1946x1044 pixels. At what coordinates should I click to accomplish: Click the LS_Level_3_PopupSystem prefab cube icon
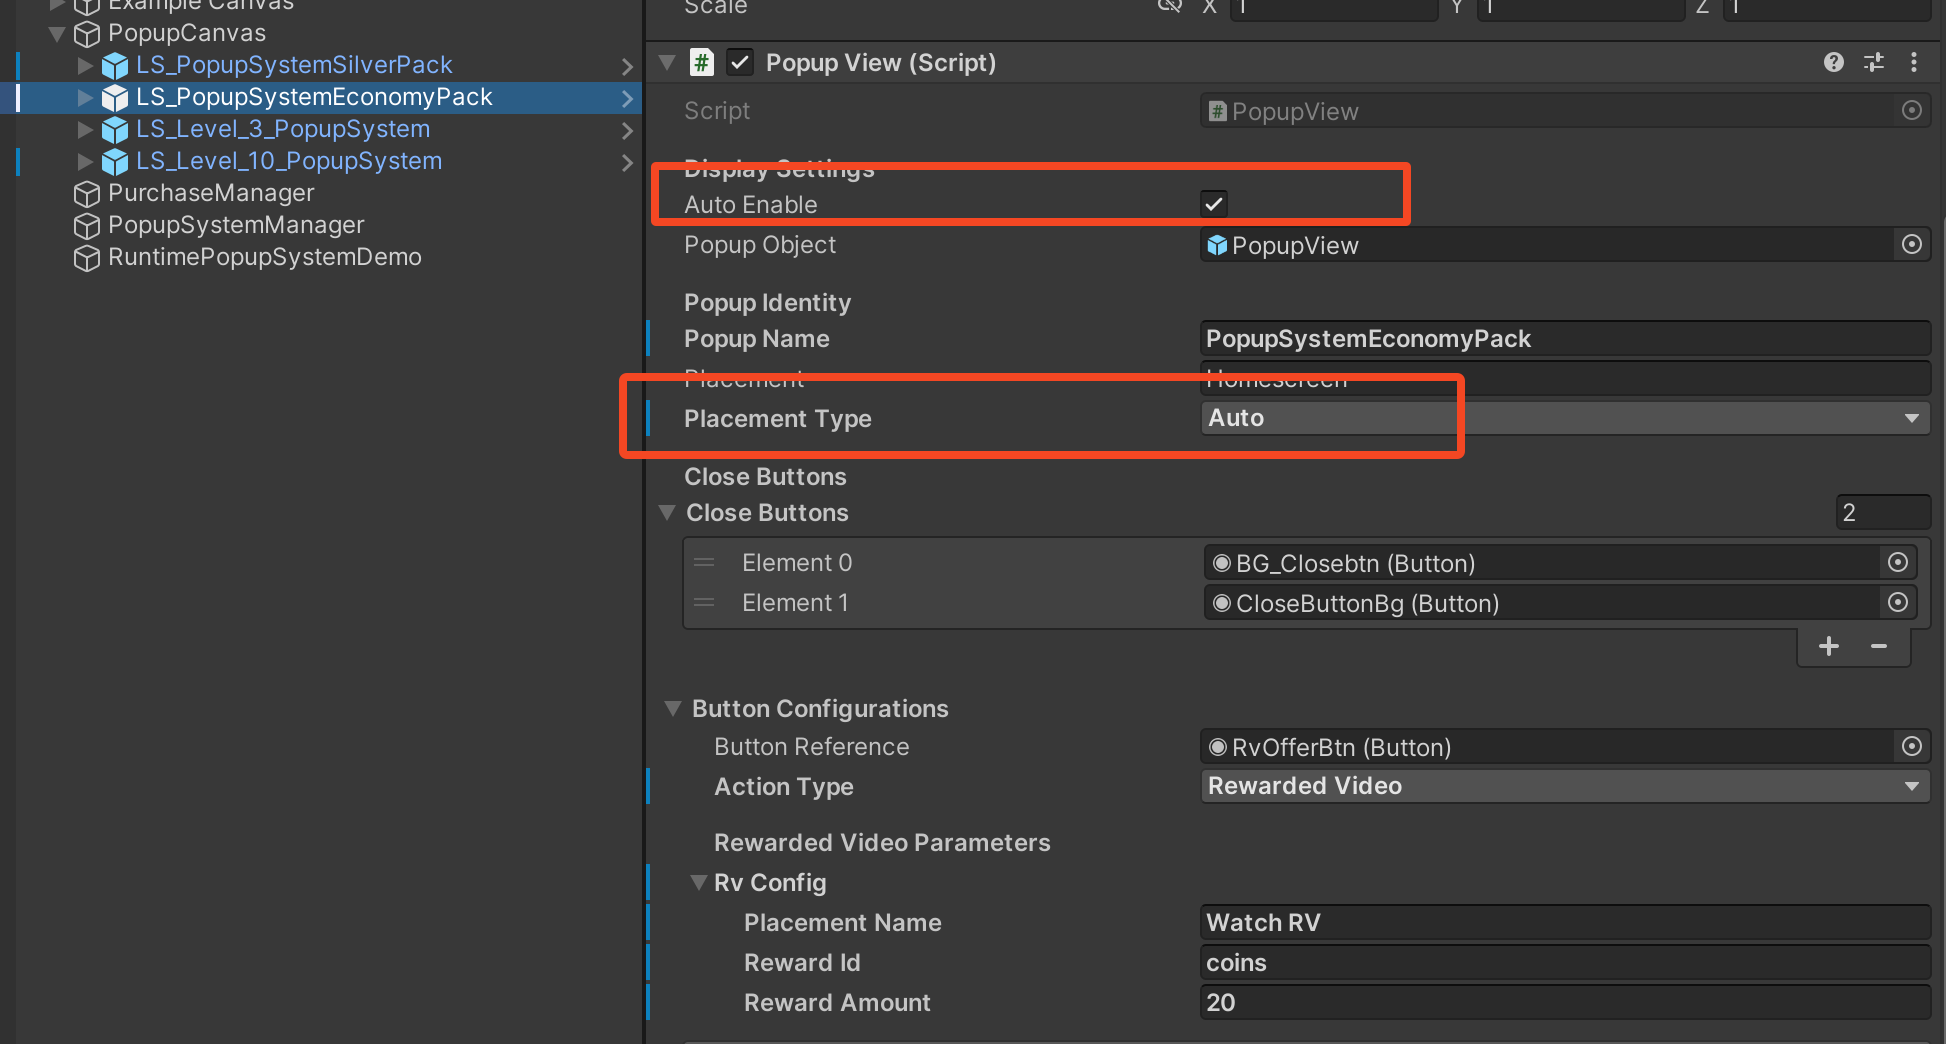[x=115, y=130]
